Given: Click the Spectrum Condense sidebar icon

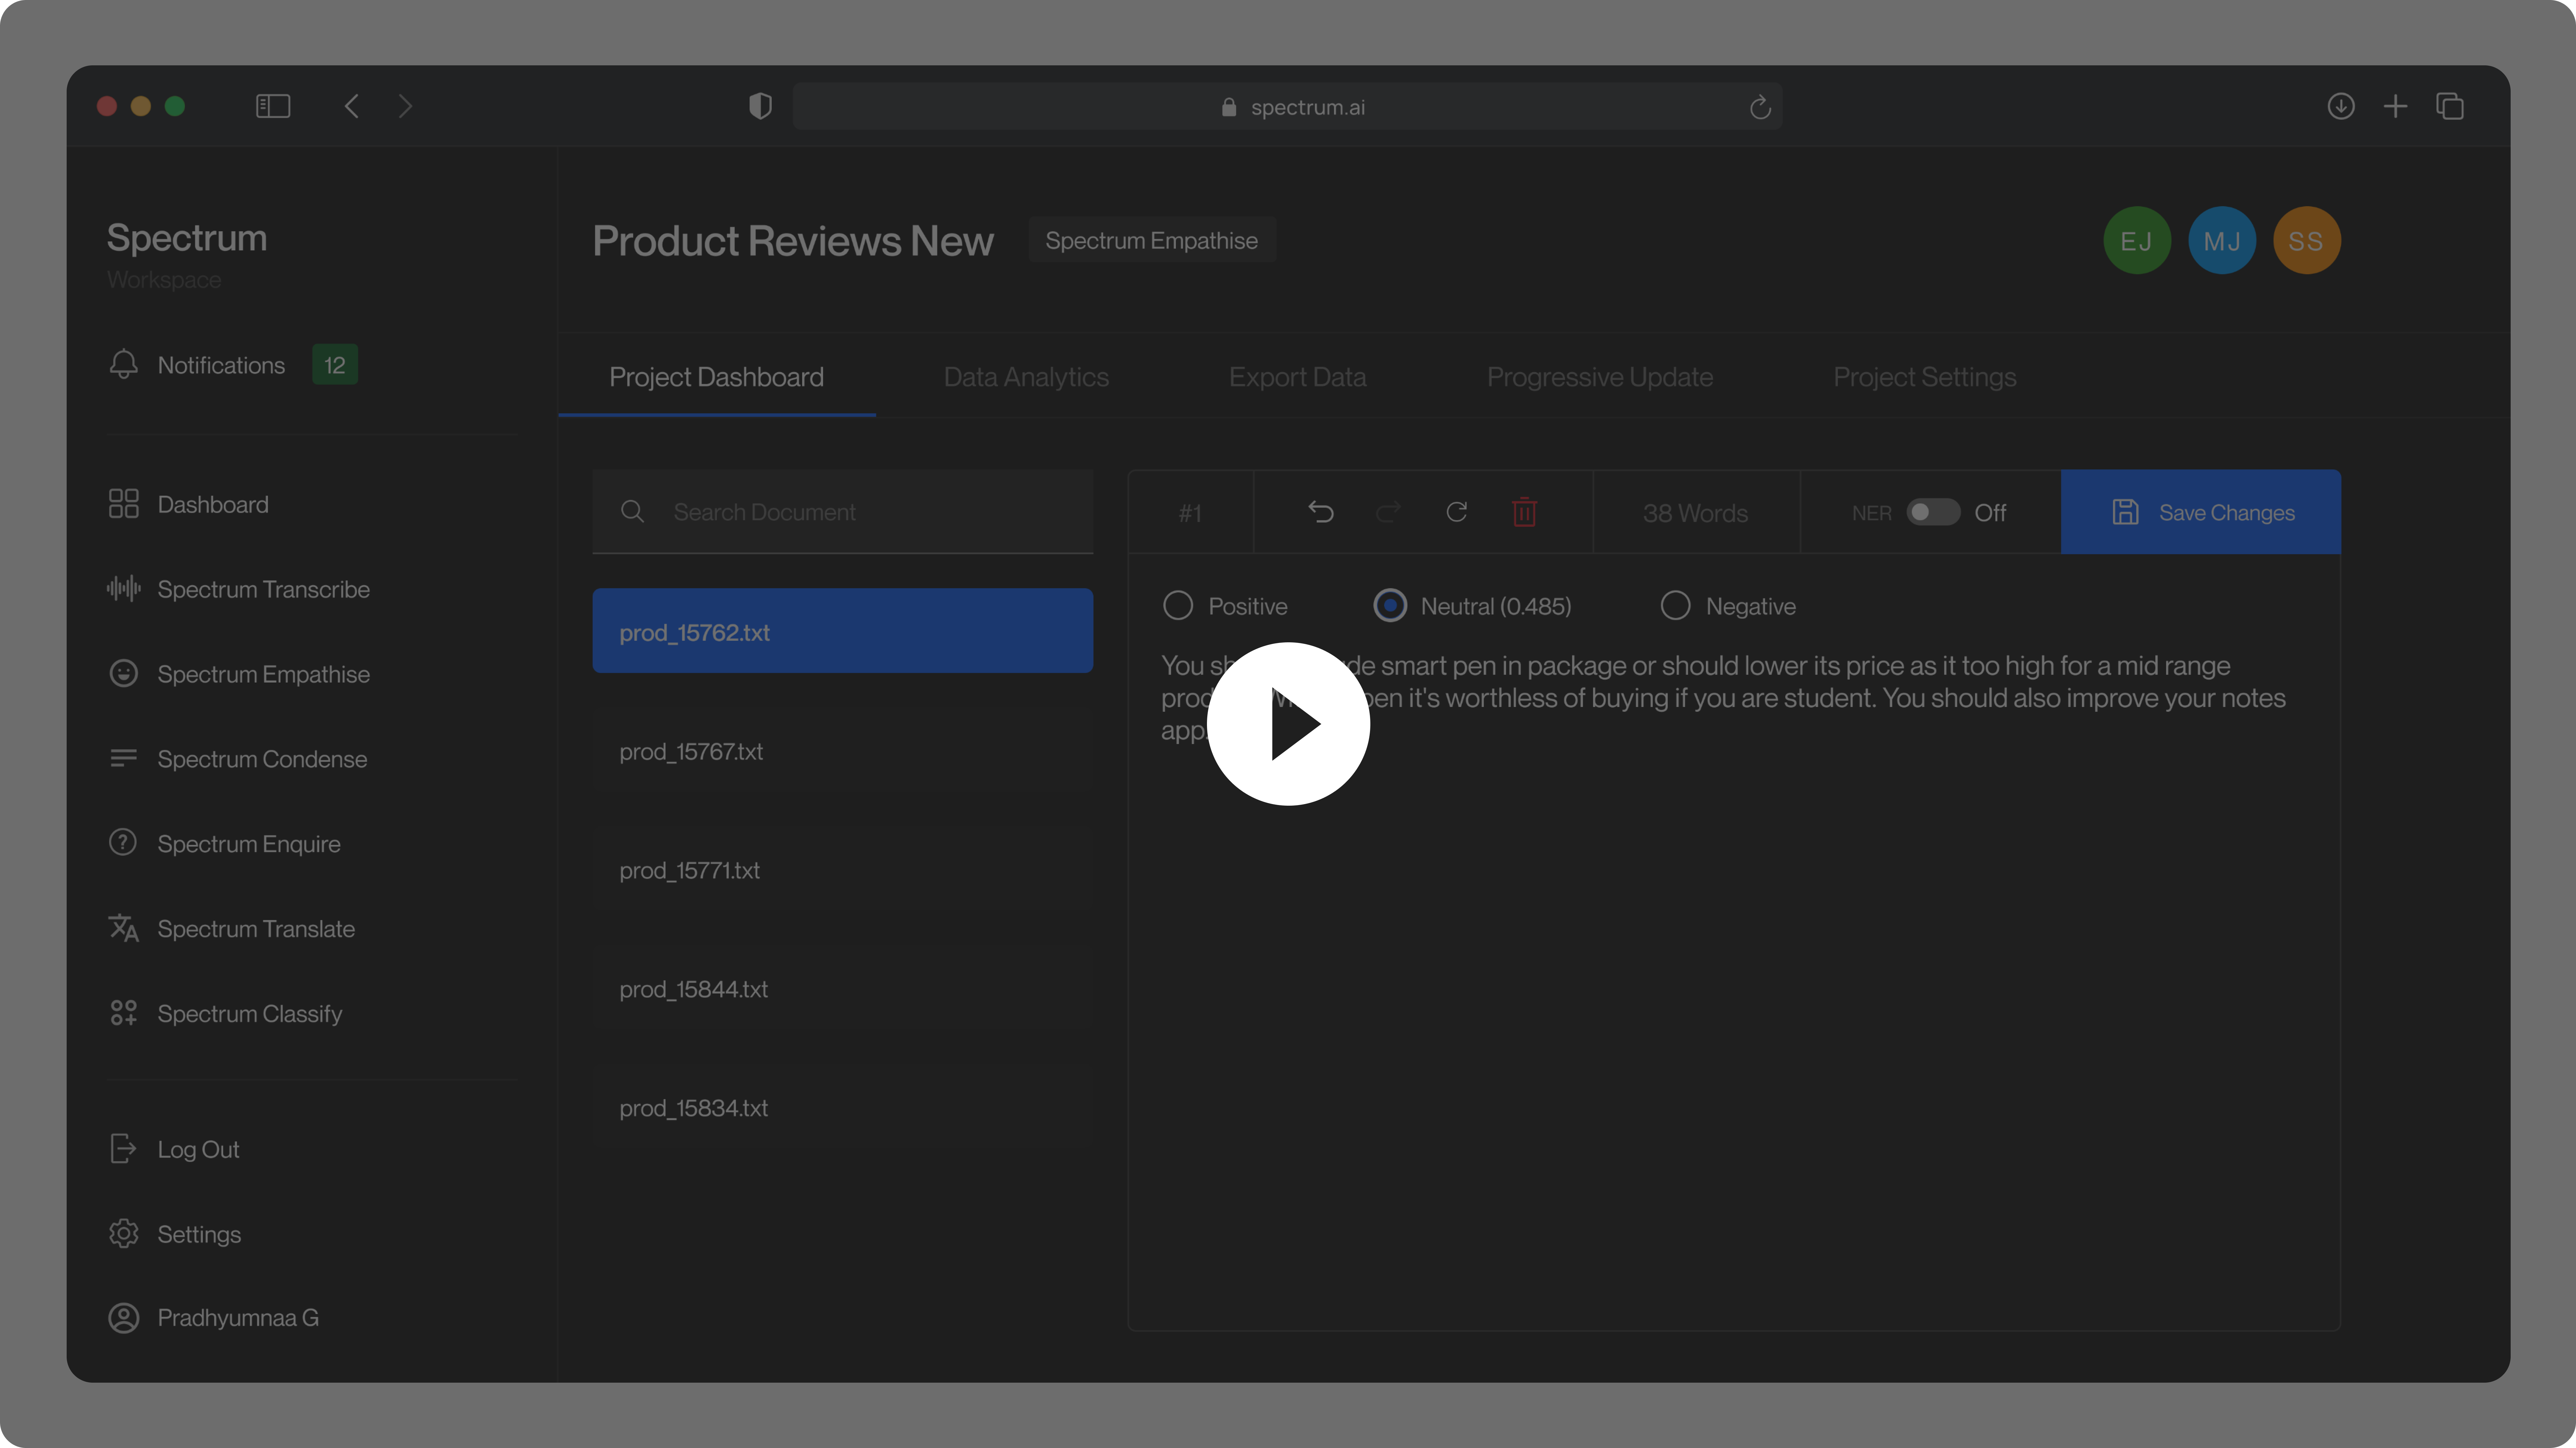Looking at the screenshot, I should (124, 758).
